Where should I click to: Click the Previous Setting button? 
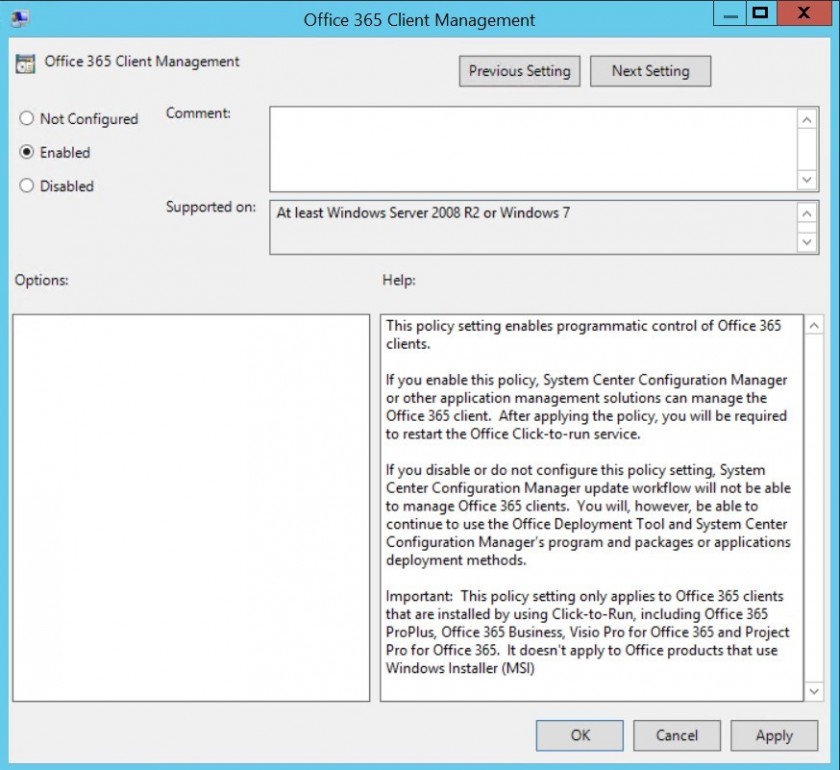click(x=519, y=71)
